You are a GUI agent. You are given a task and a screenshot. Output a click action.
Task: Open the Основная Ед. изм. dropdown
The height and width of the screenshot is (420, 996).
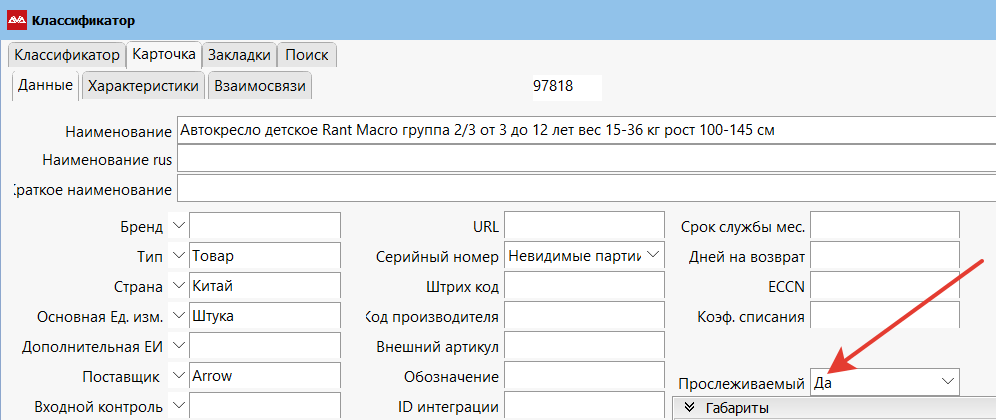pos(179,316)
